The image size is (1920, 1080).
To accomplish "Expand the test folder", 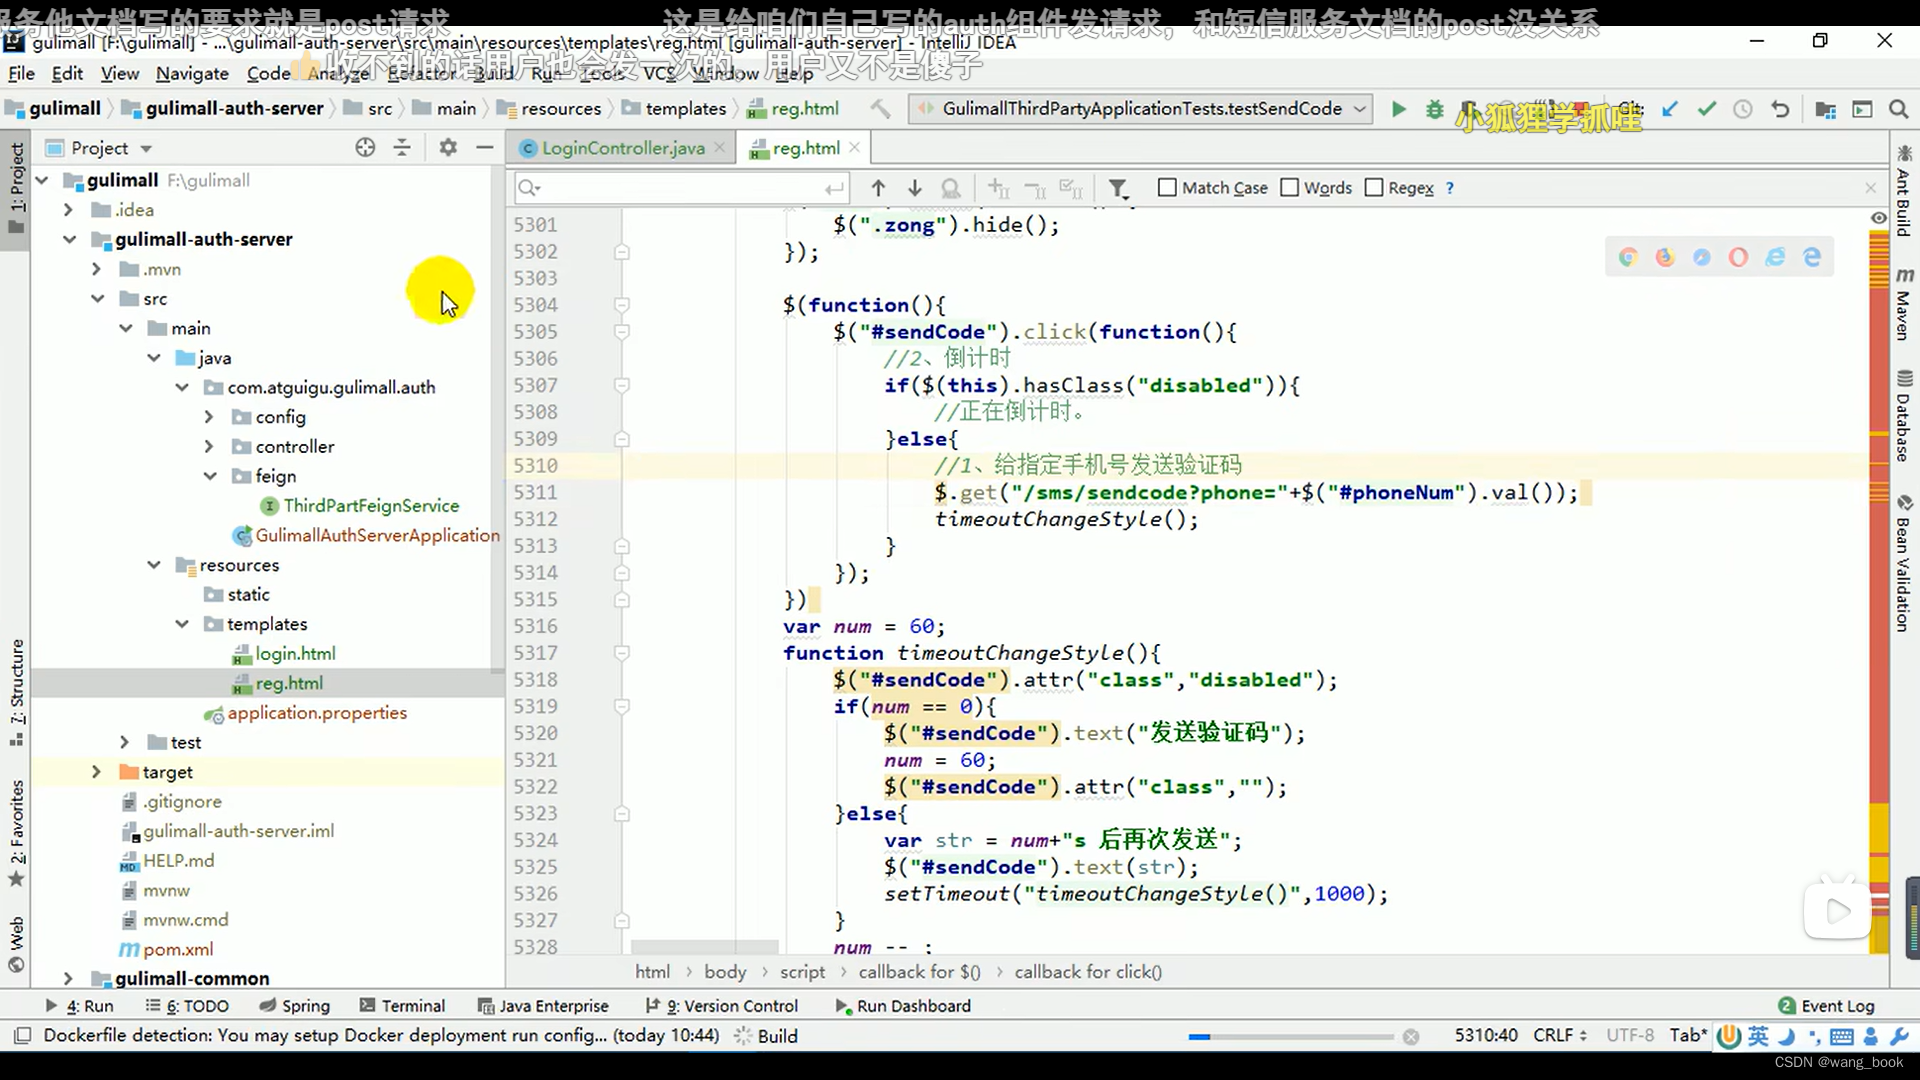I will pos(124,742).
